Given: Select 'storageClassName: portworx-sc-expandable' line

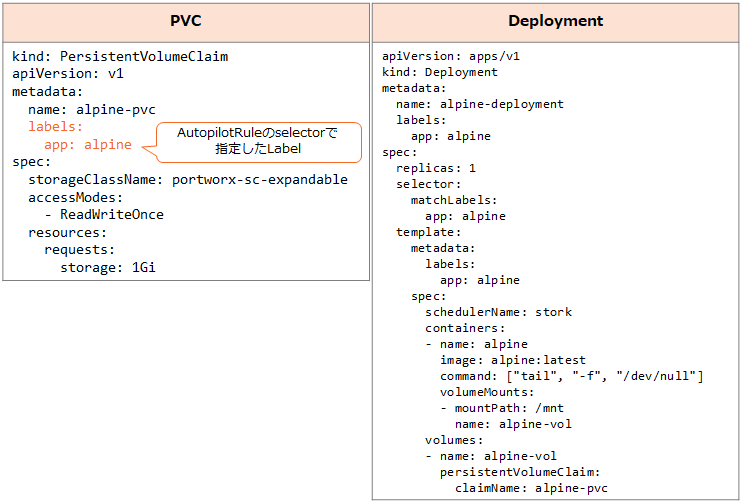Looking at the screenshot, I should coord(188,180).
